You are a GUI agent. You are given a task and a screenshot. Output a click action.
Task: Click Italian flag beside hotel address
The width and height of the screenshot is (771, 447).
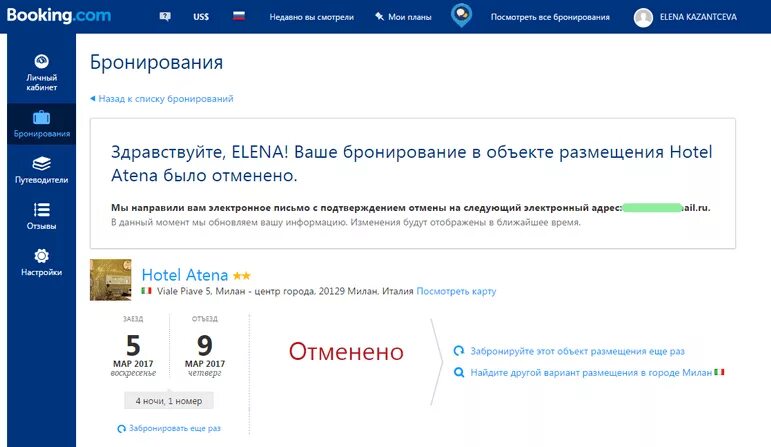(146, 291)
